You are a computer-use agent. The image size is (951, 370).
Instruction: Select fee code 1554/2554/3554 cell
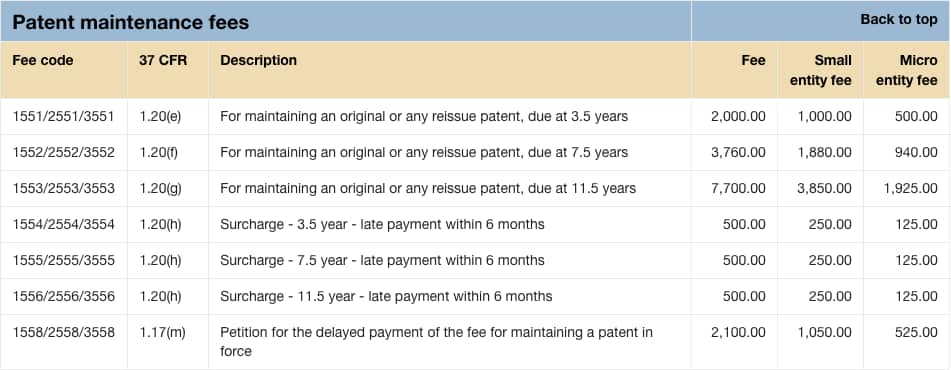click(63, 224)
